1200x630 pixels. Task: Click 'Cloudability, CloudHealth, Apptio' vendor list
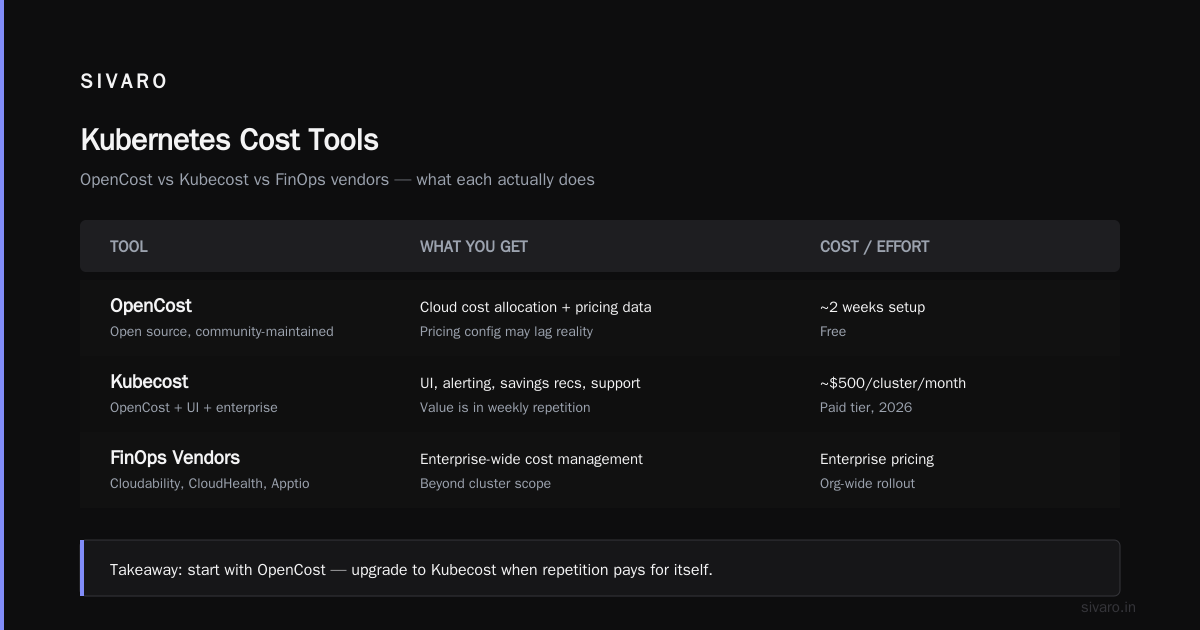210,483
